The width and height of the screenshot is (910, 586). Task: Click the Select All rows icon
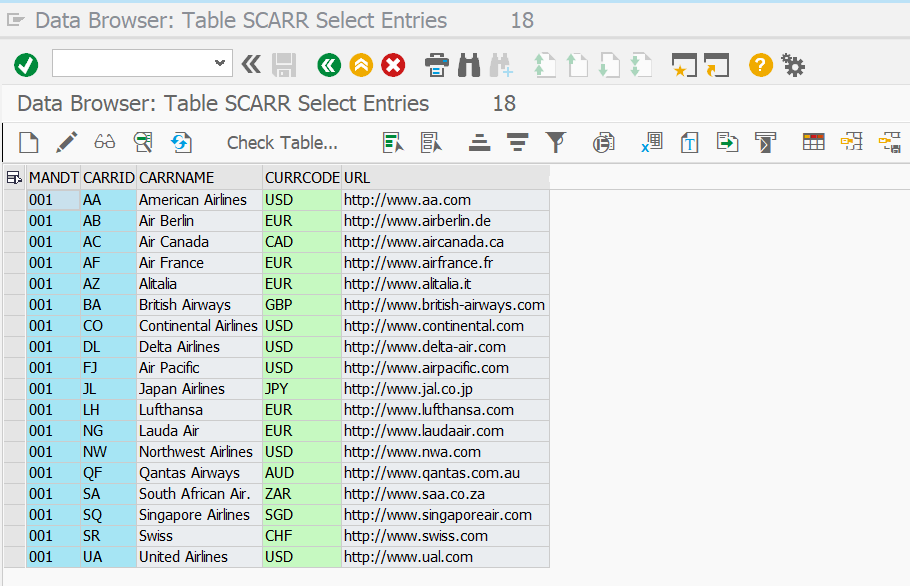(x=393, y=142)
